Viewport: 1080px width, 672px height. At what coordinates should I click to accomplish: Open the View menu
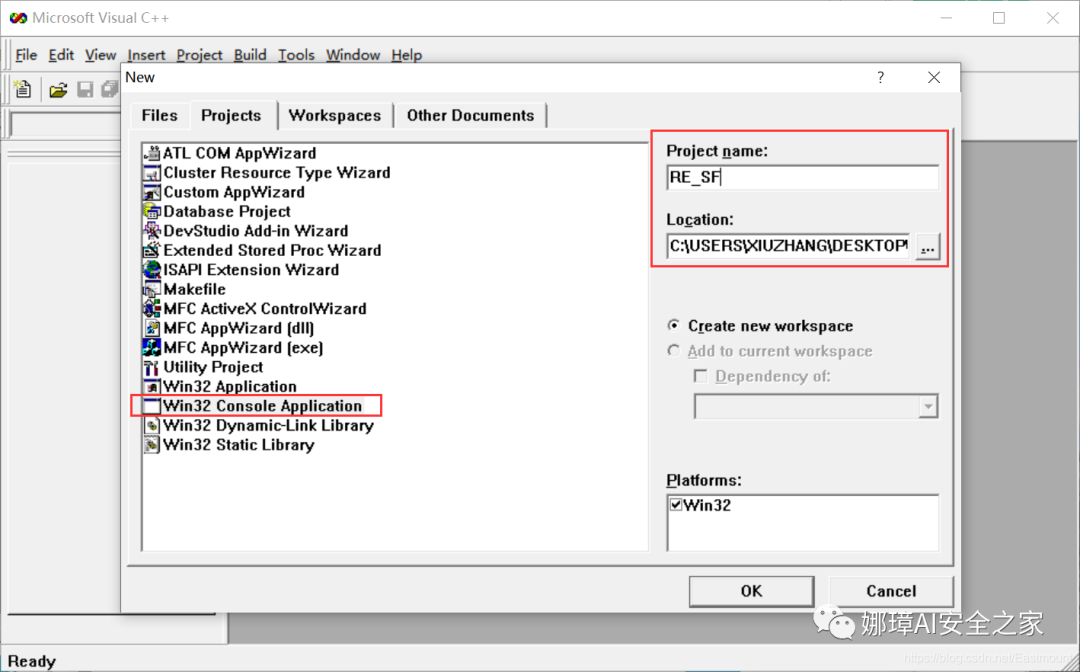coord(101,55)
